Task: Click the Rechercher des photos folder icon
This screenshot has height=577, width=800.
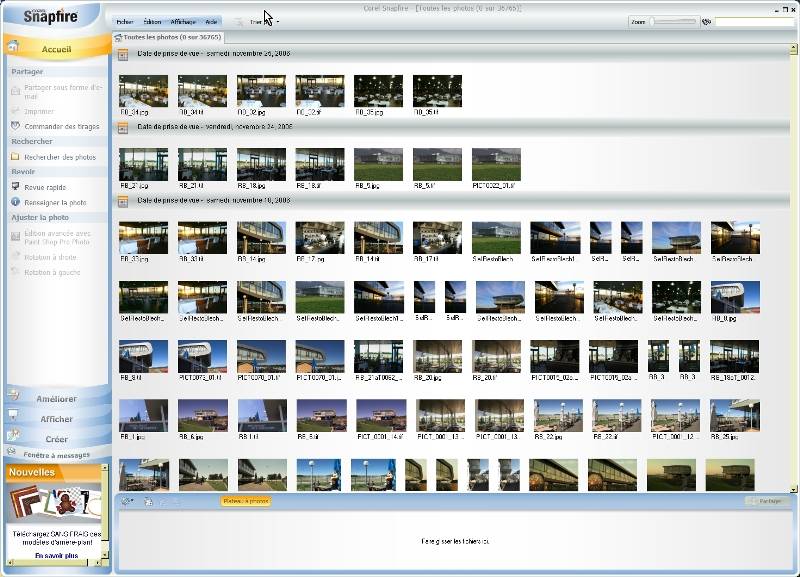Action: (x=15, y=157)
